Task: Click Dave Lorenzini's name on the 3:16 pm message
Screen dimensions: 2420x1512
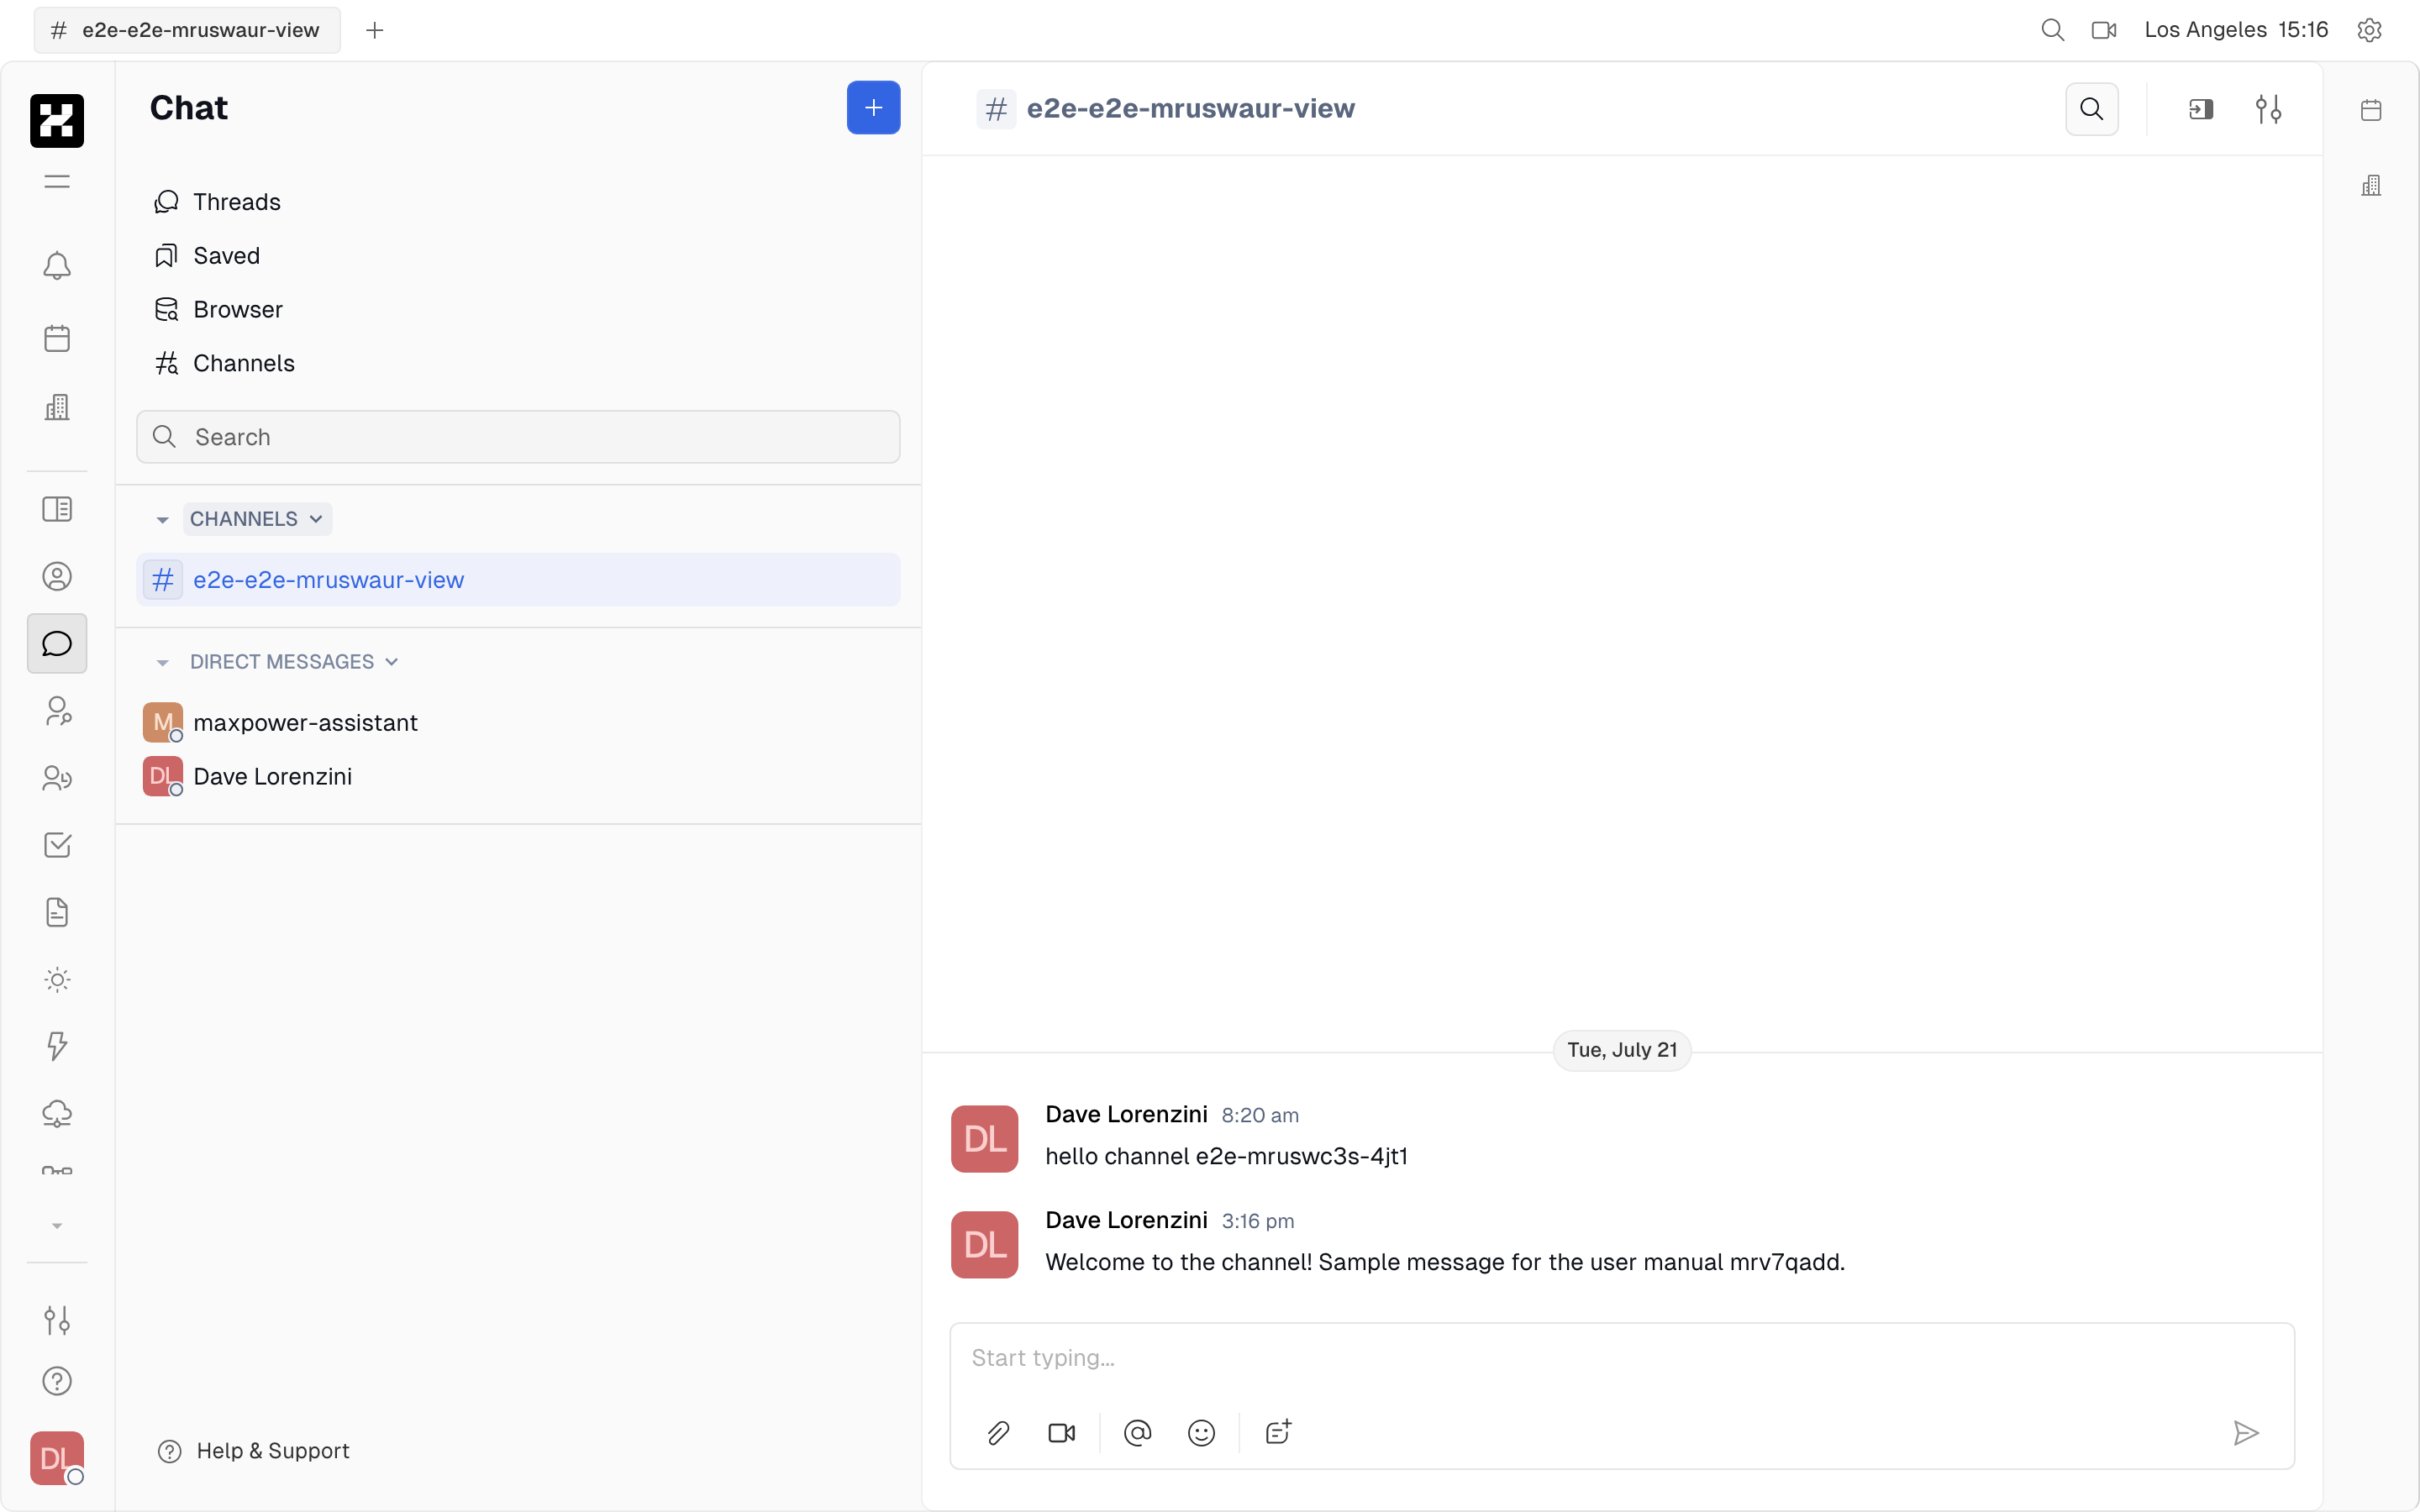Action: click(x=1126, y=1220)
